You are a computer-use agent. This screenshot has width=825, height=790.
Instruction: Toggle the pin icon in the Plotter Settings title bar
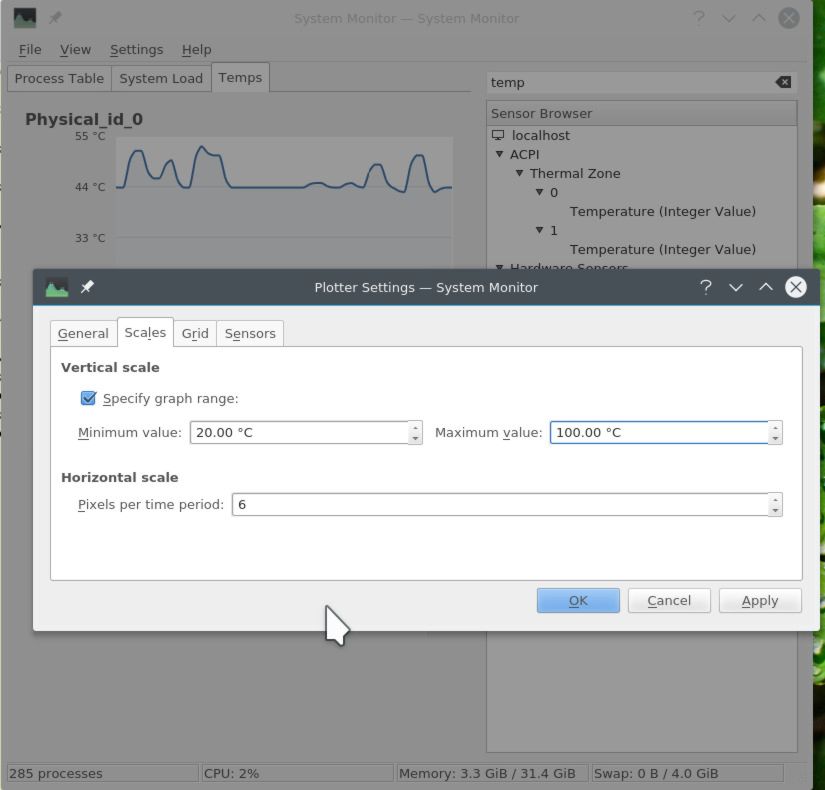[x=87, y=287]
